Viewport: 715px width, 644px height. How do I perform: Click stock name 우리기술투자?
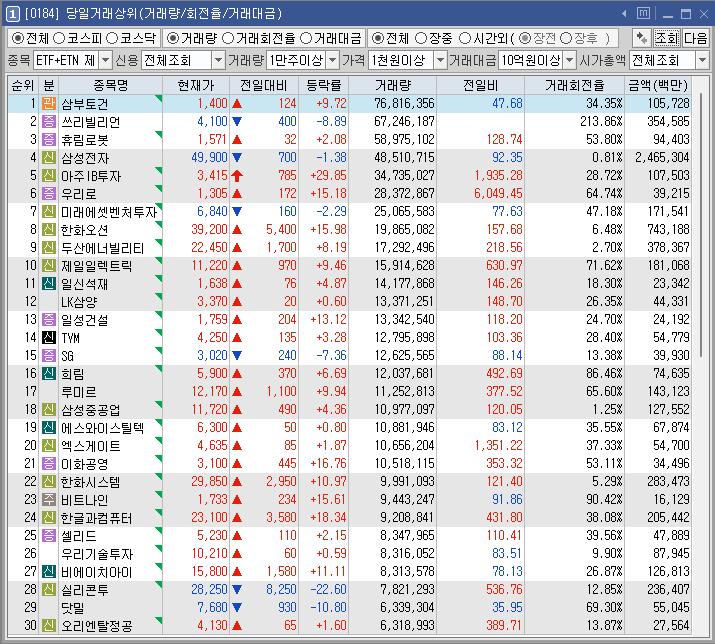97,554
